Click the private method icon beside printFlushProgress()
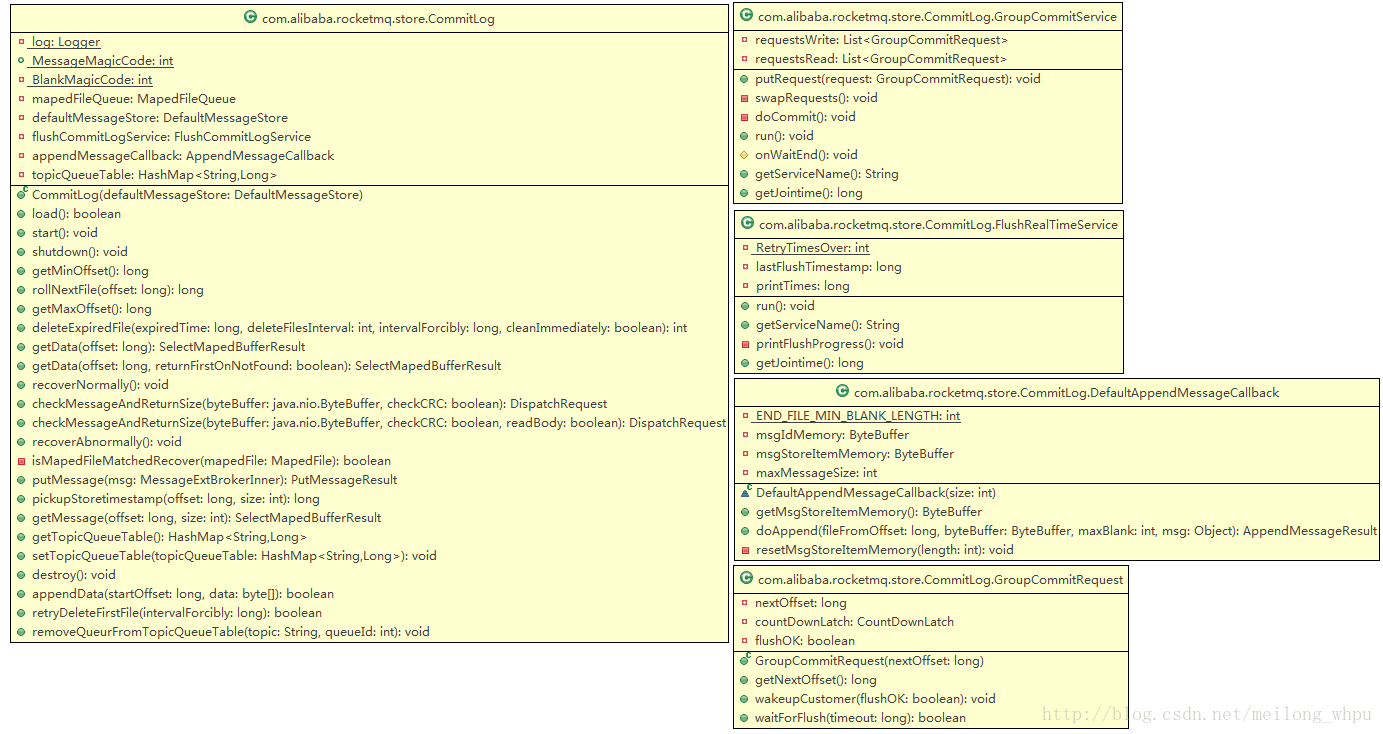The width and height of the screenshot is (1383, 734). [x=744, y=344]
